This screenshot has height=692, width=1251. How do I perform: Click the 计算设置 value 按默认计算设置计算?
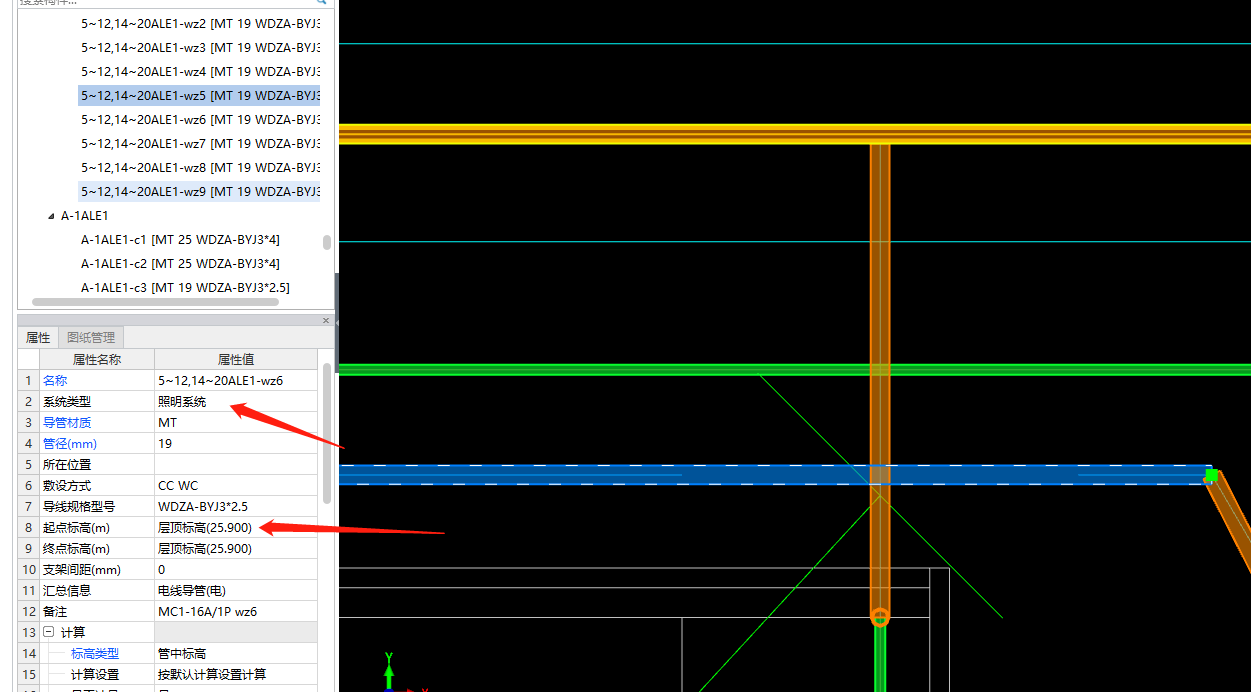[x=236, y=674]
